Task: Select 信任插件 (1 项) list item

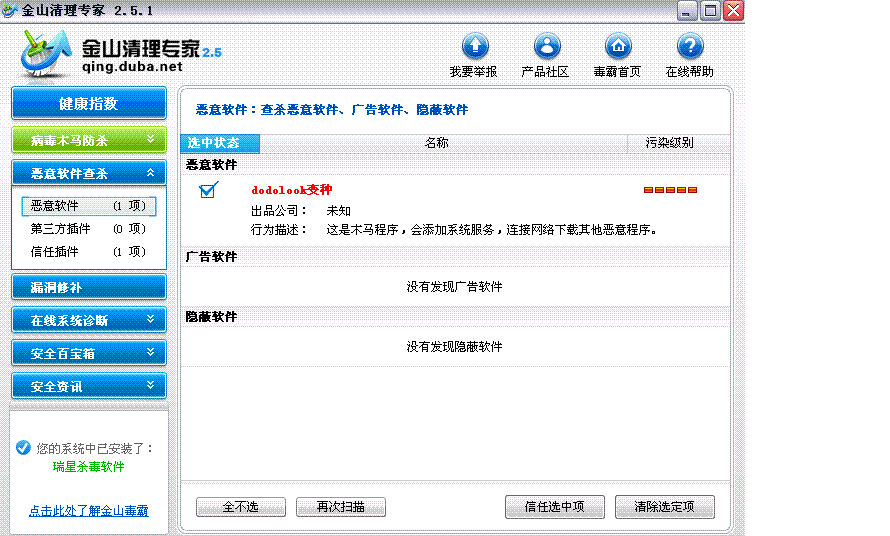Action: 89,252
